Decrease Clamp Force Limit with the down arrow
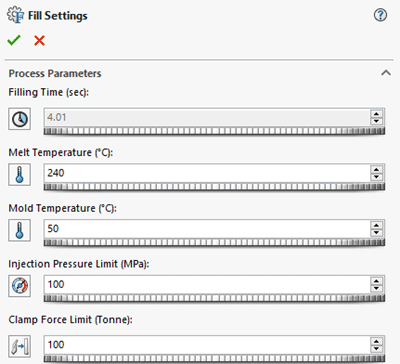Viewport: 400px width, 364px height. [x=376, y=348]
